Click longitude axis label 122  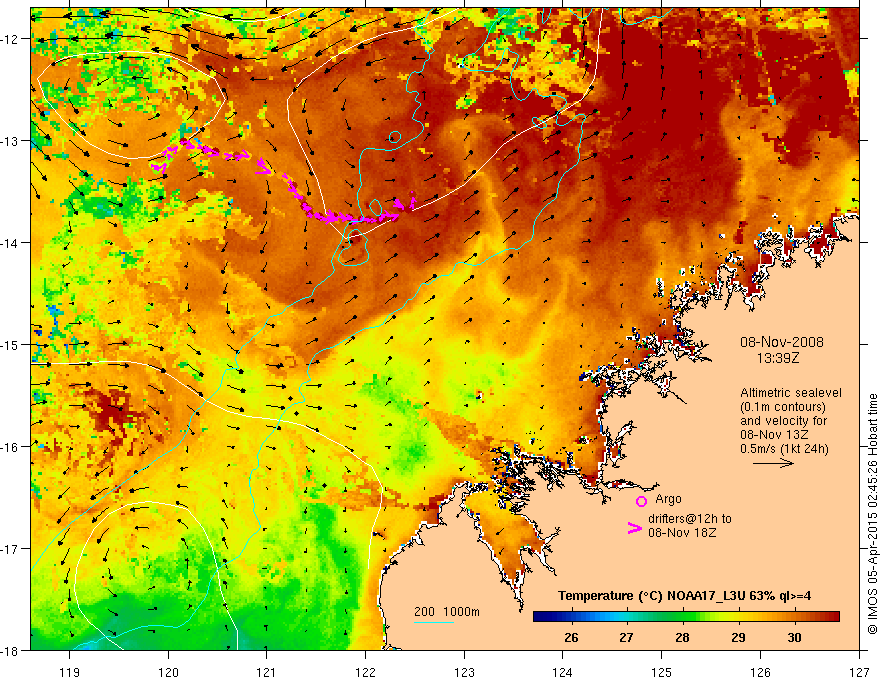pyautogui.click(x=365, y=672)
